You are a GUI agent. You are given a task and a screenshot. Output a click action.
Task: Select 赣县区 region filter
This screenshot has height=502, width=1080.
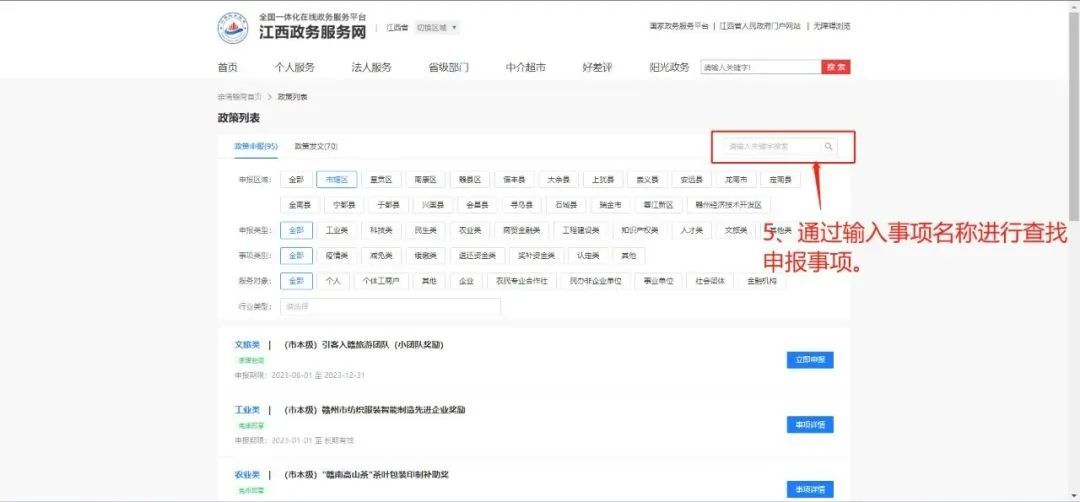tap(470, 180)
